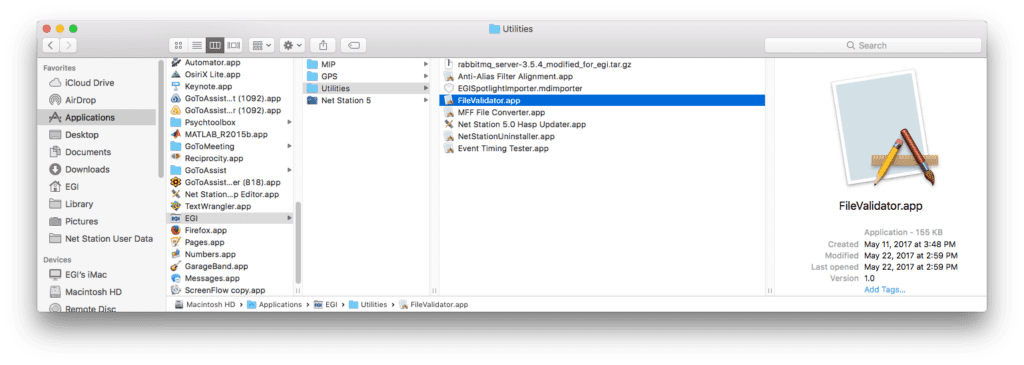Open the gear Action menu
1024x365 pixels.
292,45
